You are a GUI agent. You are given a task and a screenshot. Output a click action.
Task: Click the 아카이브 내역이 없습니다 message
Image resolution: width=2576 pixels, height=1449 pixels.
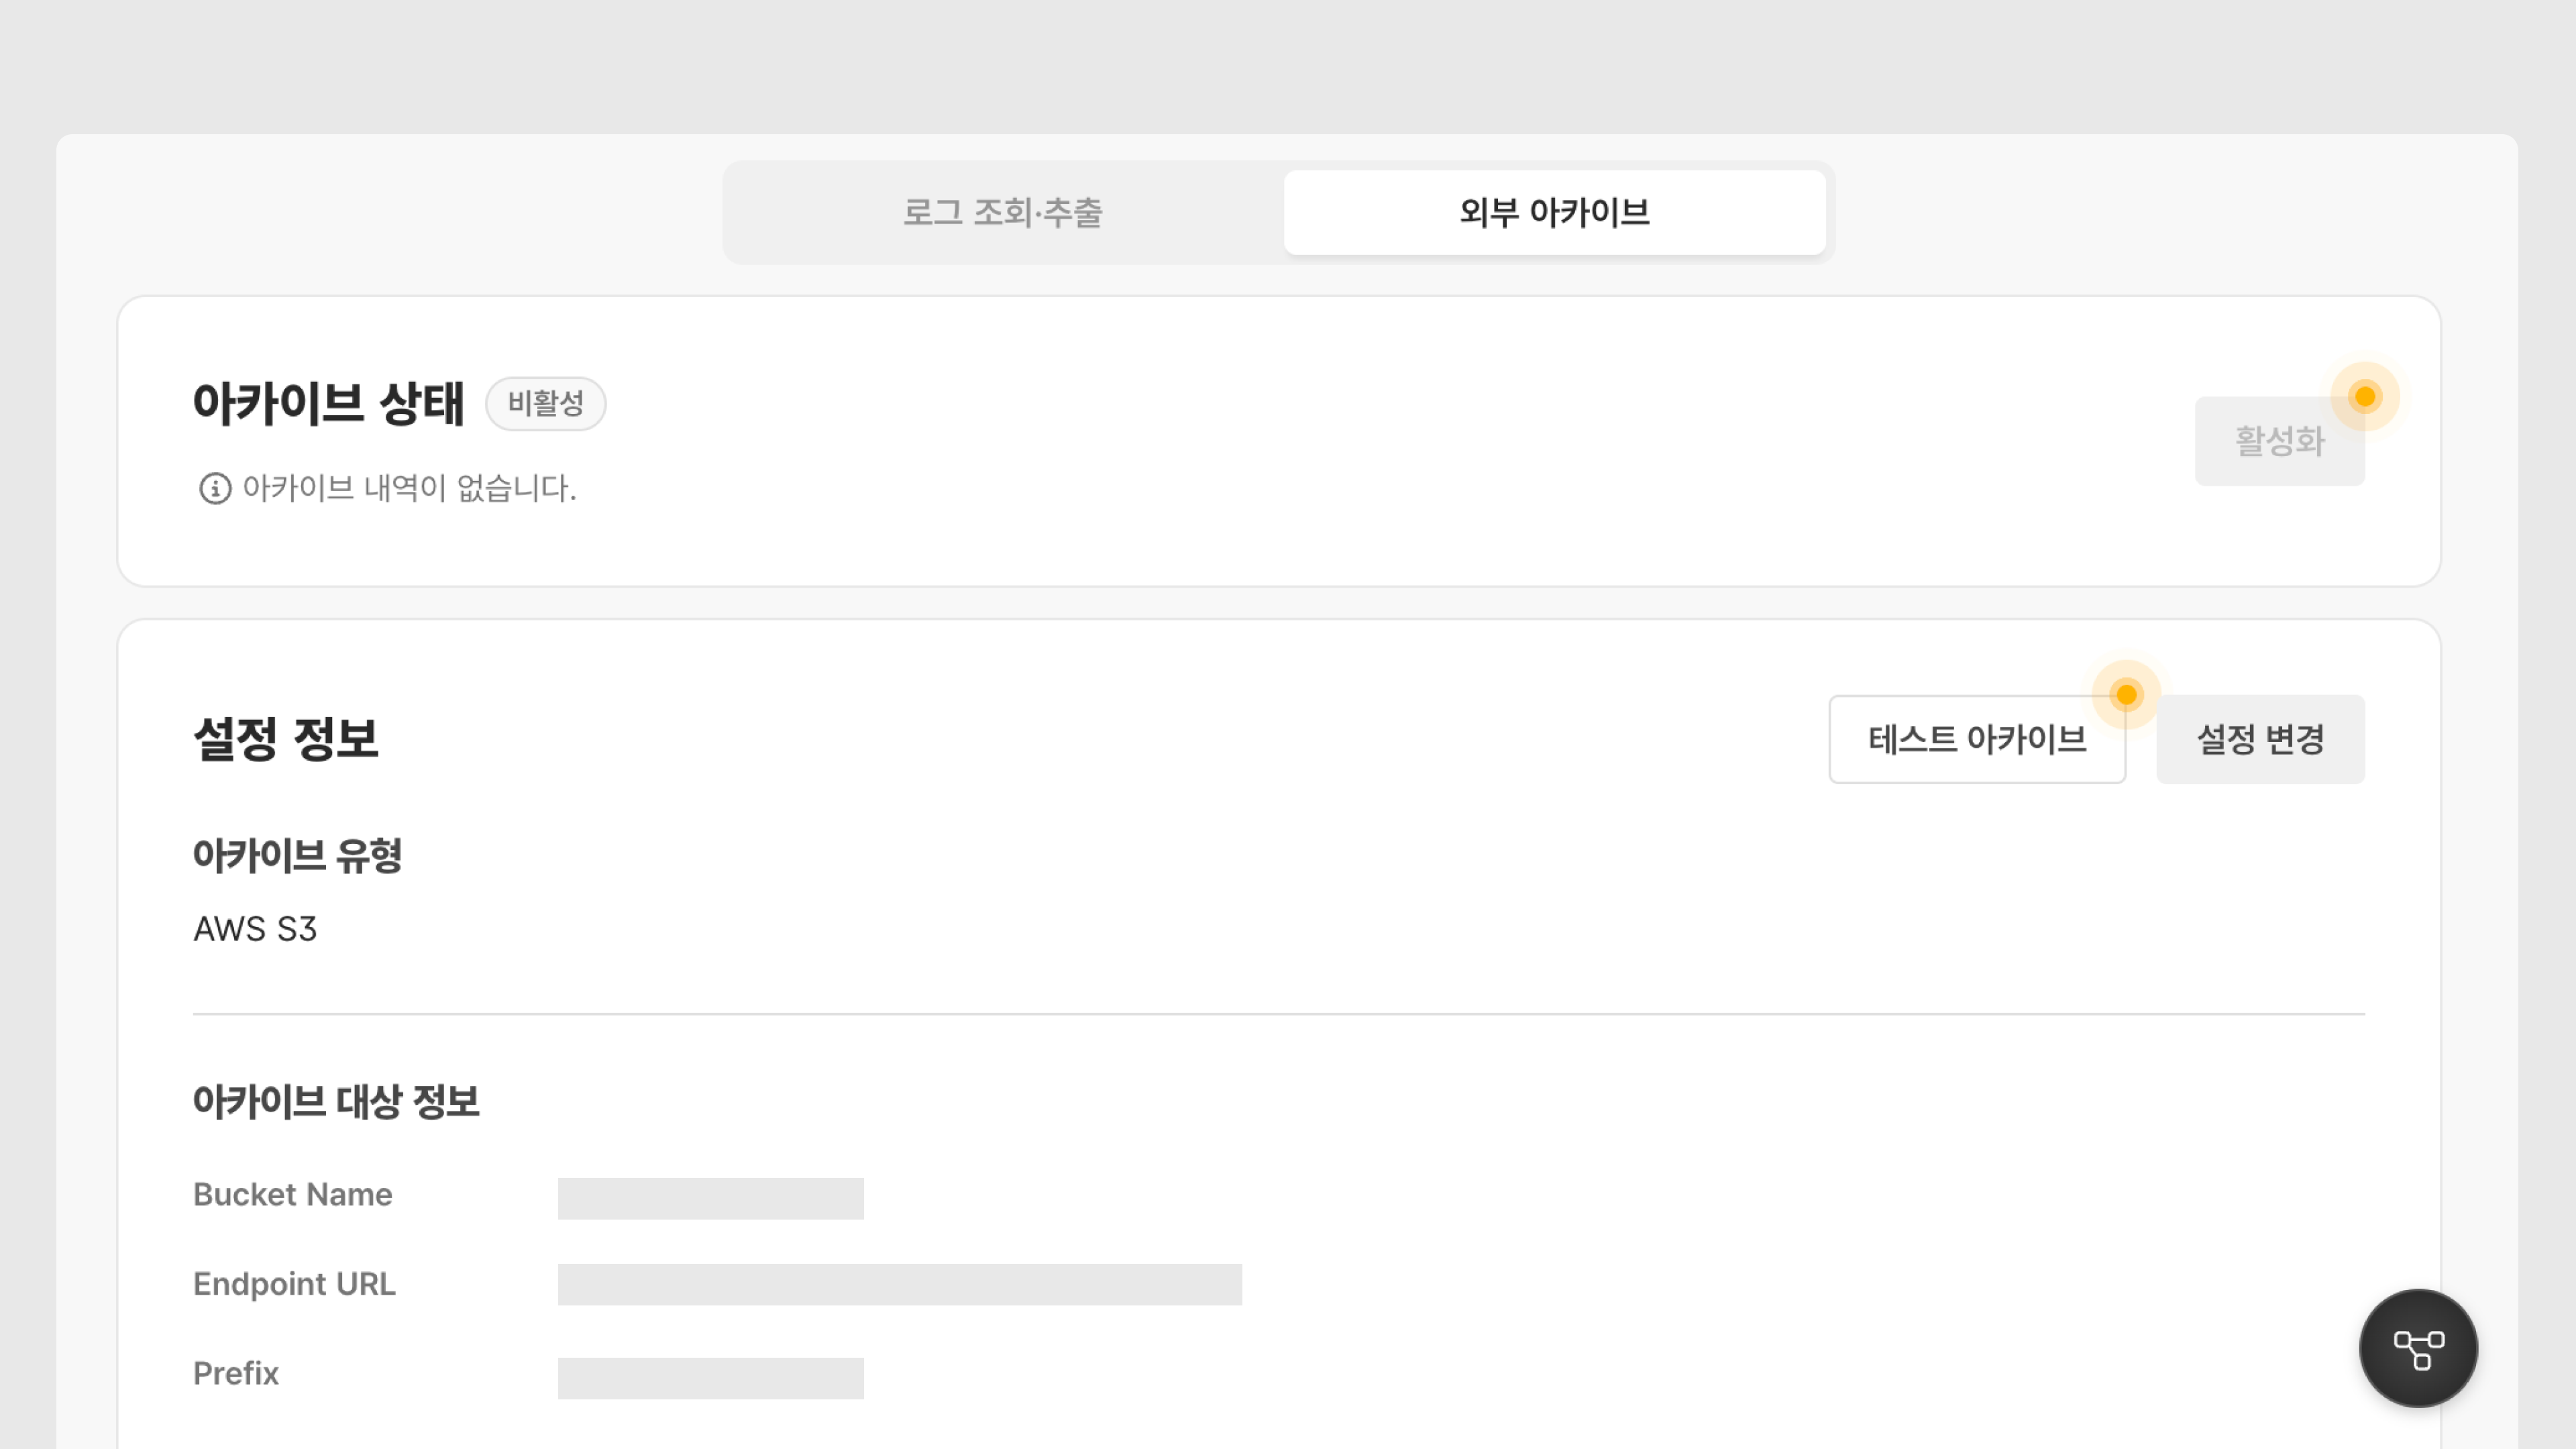click(x=410, y=489)
